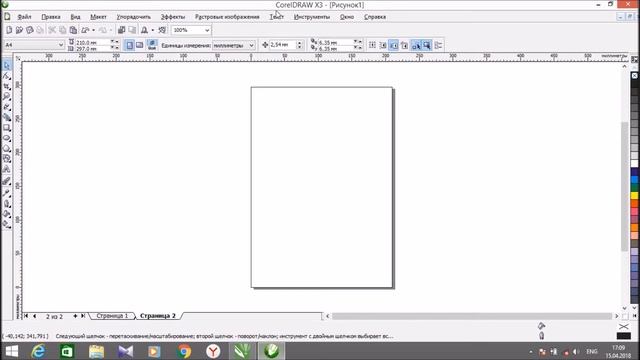The image size is (640, 360).
Task: Switch to the Страница 2 tab
Action: [x=158, y=316]
